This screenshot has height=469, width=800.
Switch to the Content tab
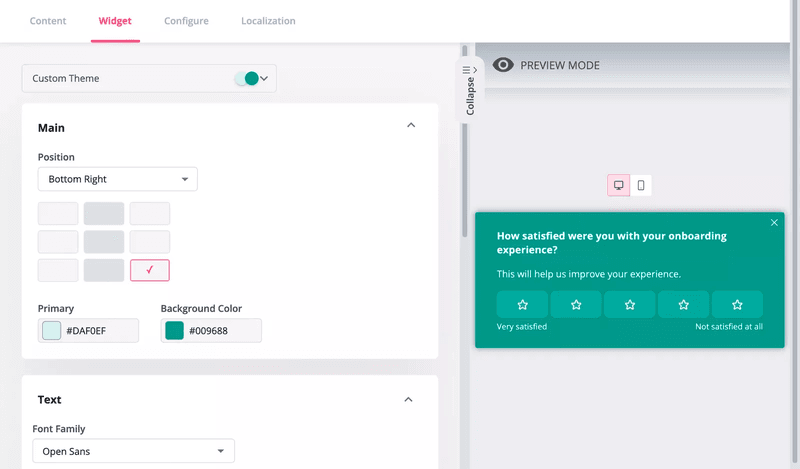point(48,21)
